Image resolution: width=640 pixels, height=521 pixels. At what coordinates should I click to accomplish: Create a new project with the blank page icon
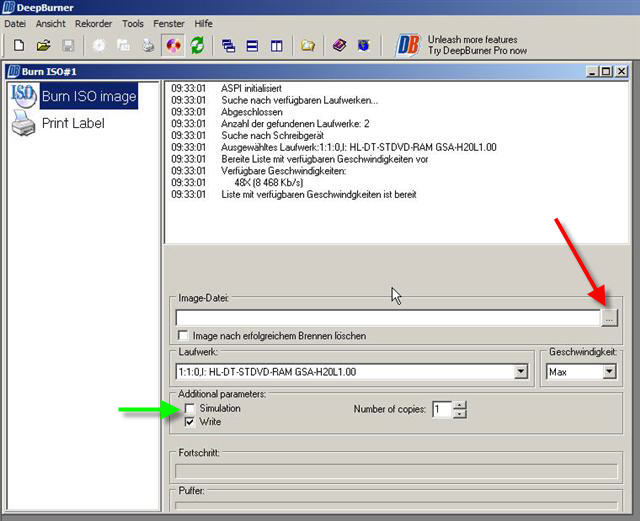(x=19, y=45)
